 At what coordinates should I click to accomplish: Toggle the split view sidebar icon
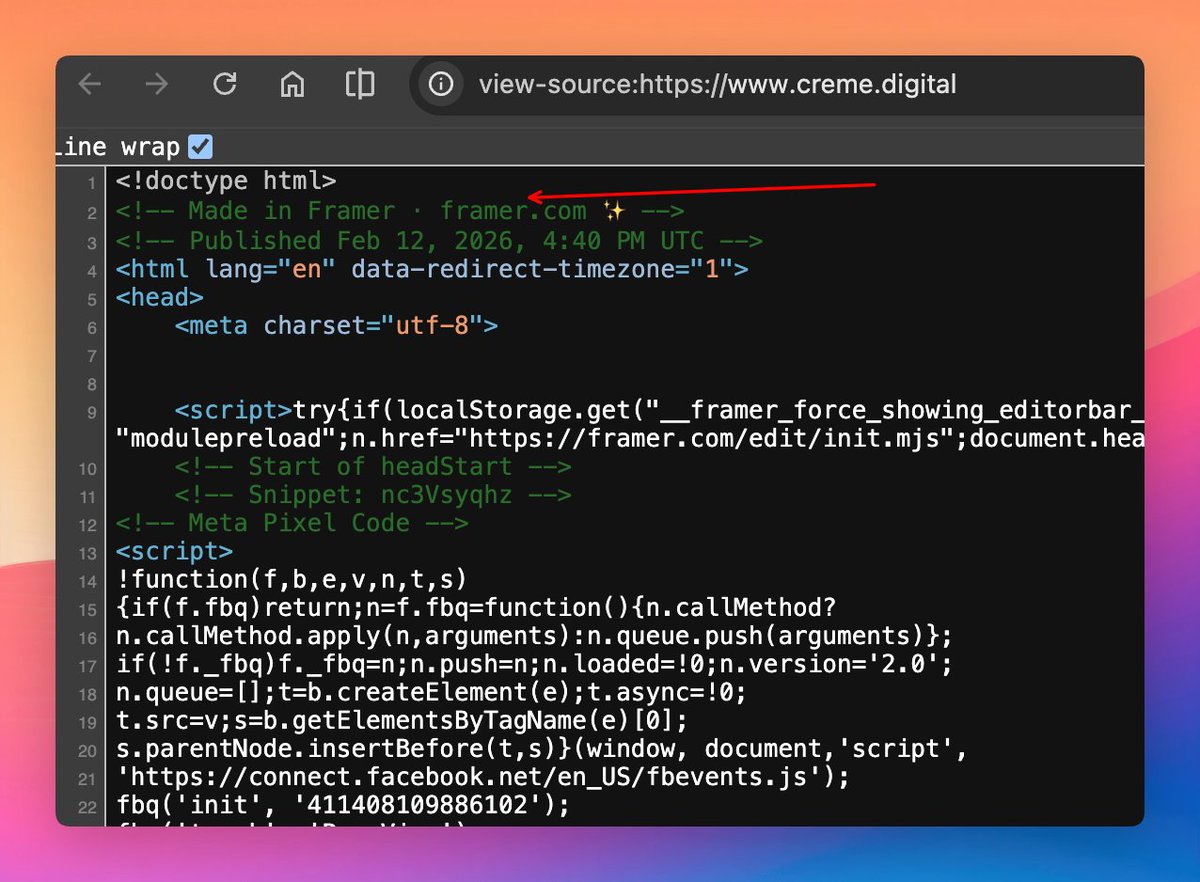[360, 84]
